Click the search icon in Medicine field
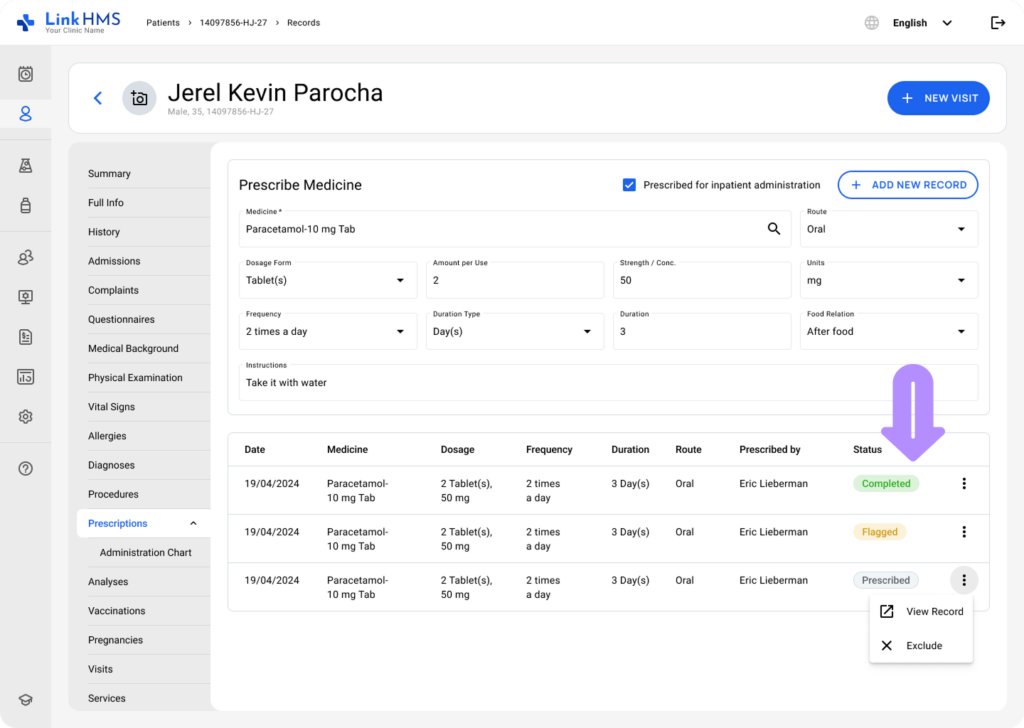 (x=773, y=229)
